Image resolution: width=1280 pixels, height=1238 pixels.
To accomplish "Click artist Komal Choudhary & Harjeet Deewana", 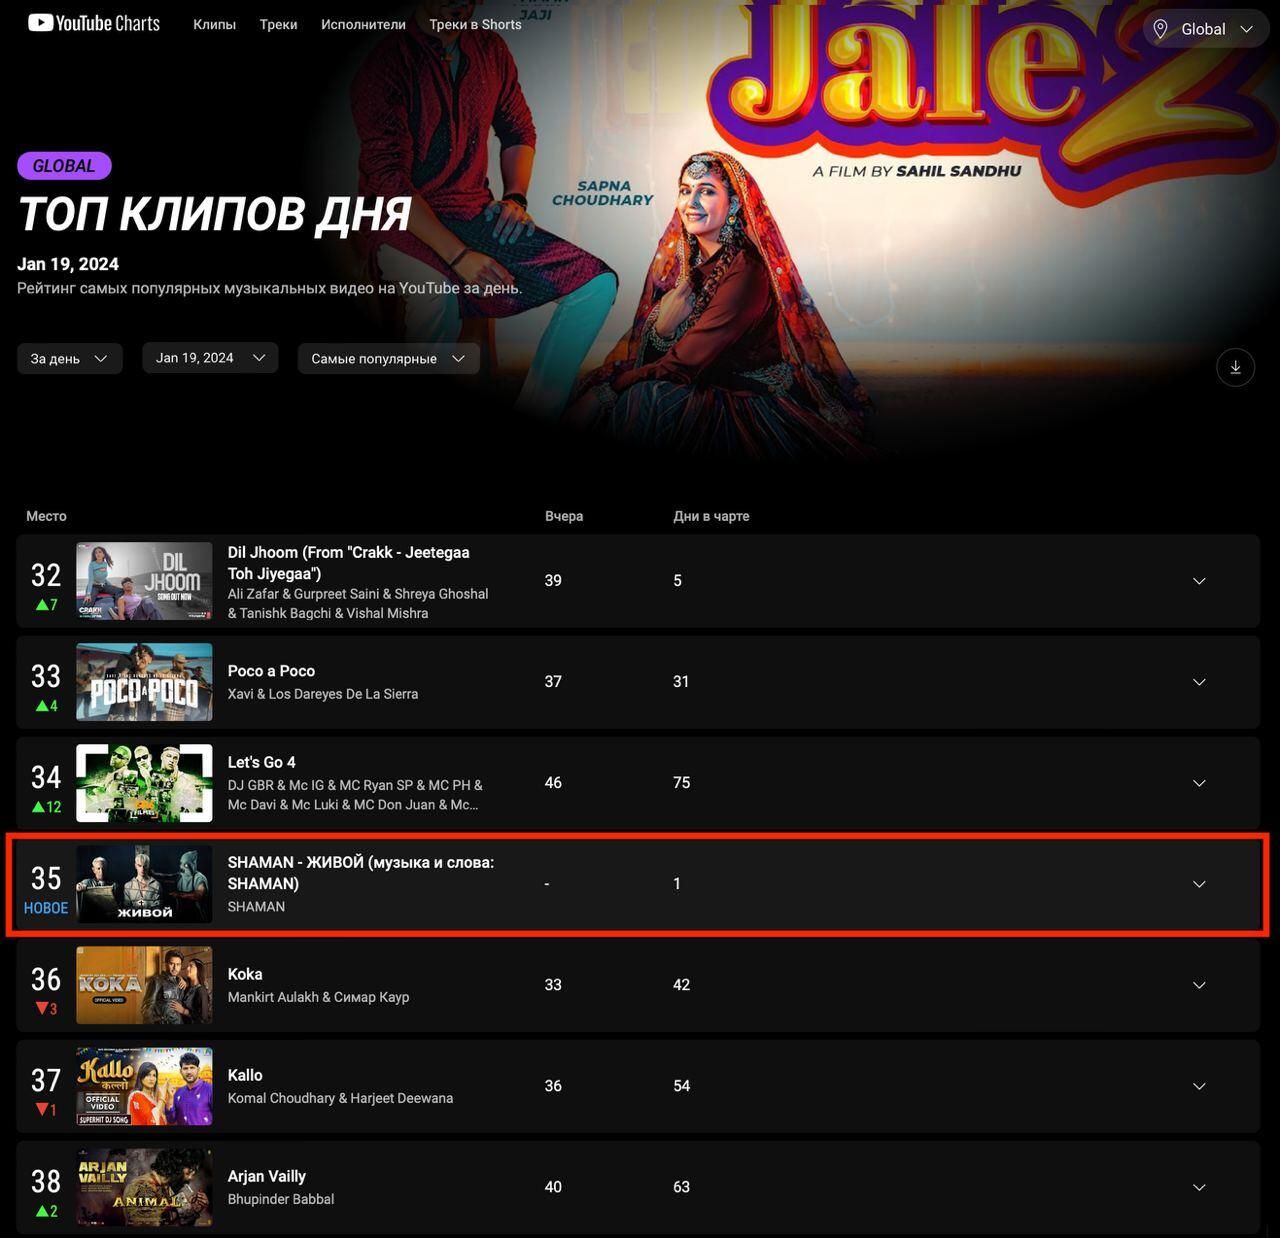I will click(x=340, y=1098).
